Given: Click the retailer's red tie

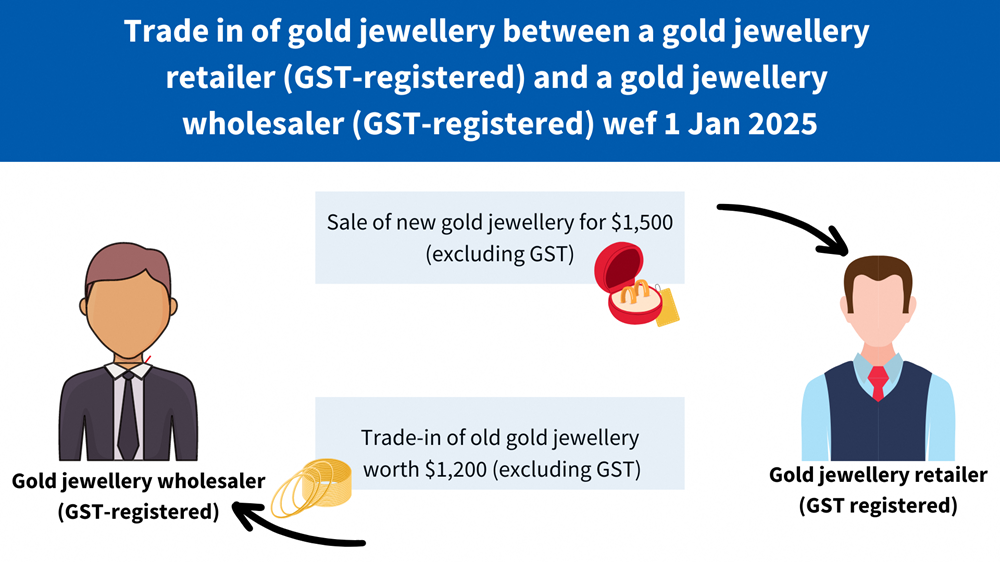Looking at the screenshot, I should pos(877,383).
